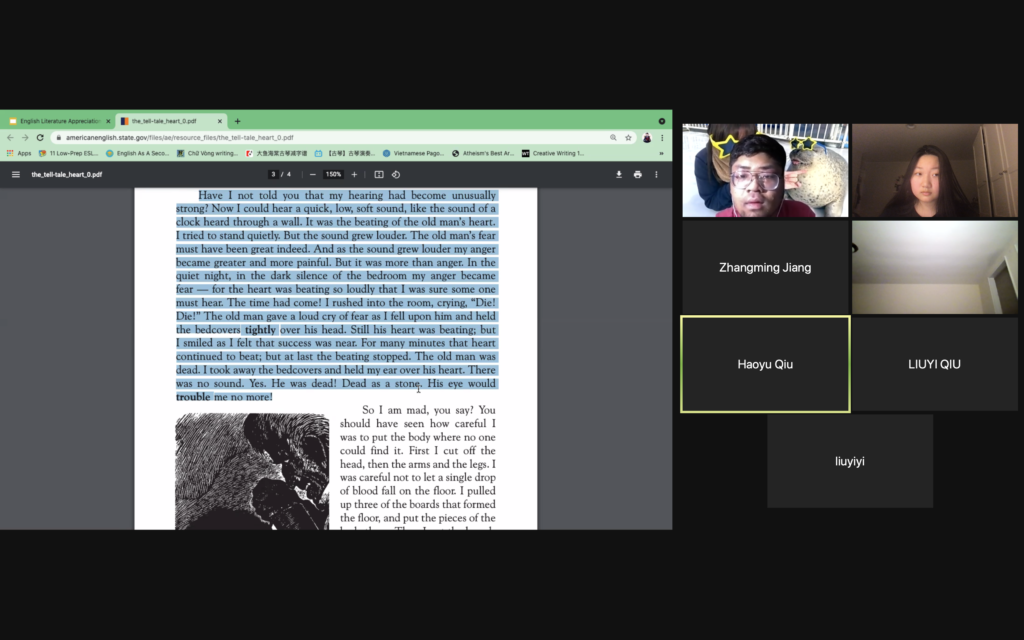This screenshot has height=640, width=1024.
Task: Open the Atheism's Best Ar... bookmark
Action: coord(483,153)
